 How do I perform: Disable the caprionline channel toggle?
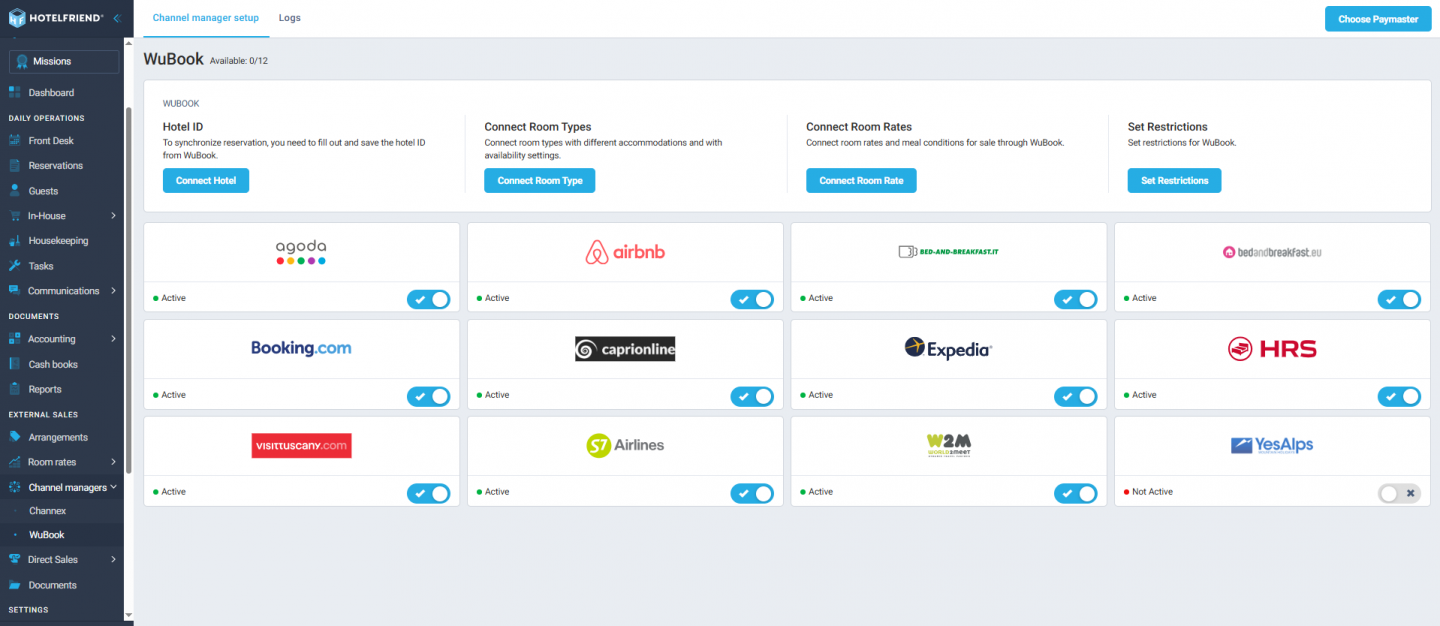coord(752,396)
